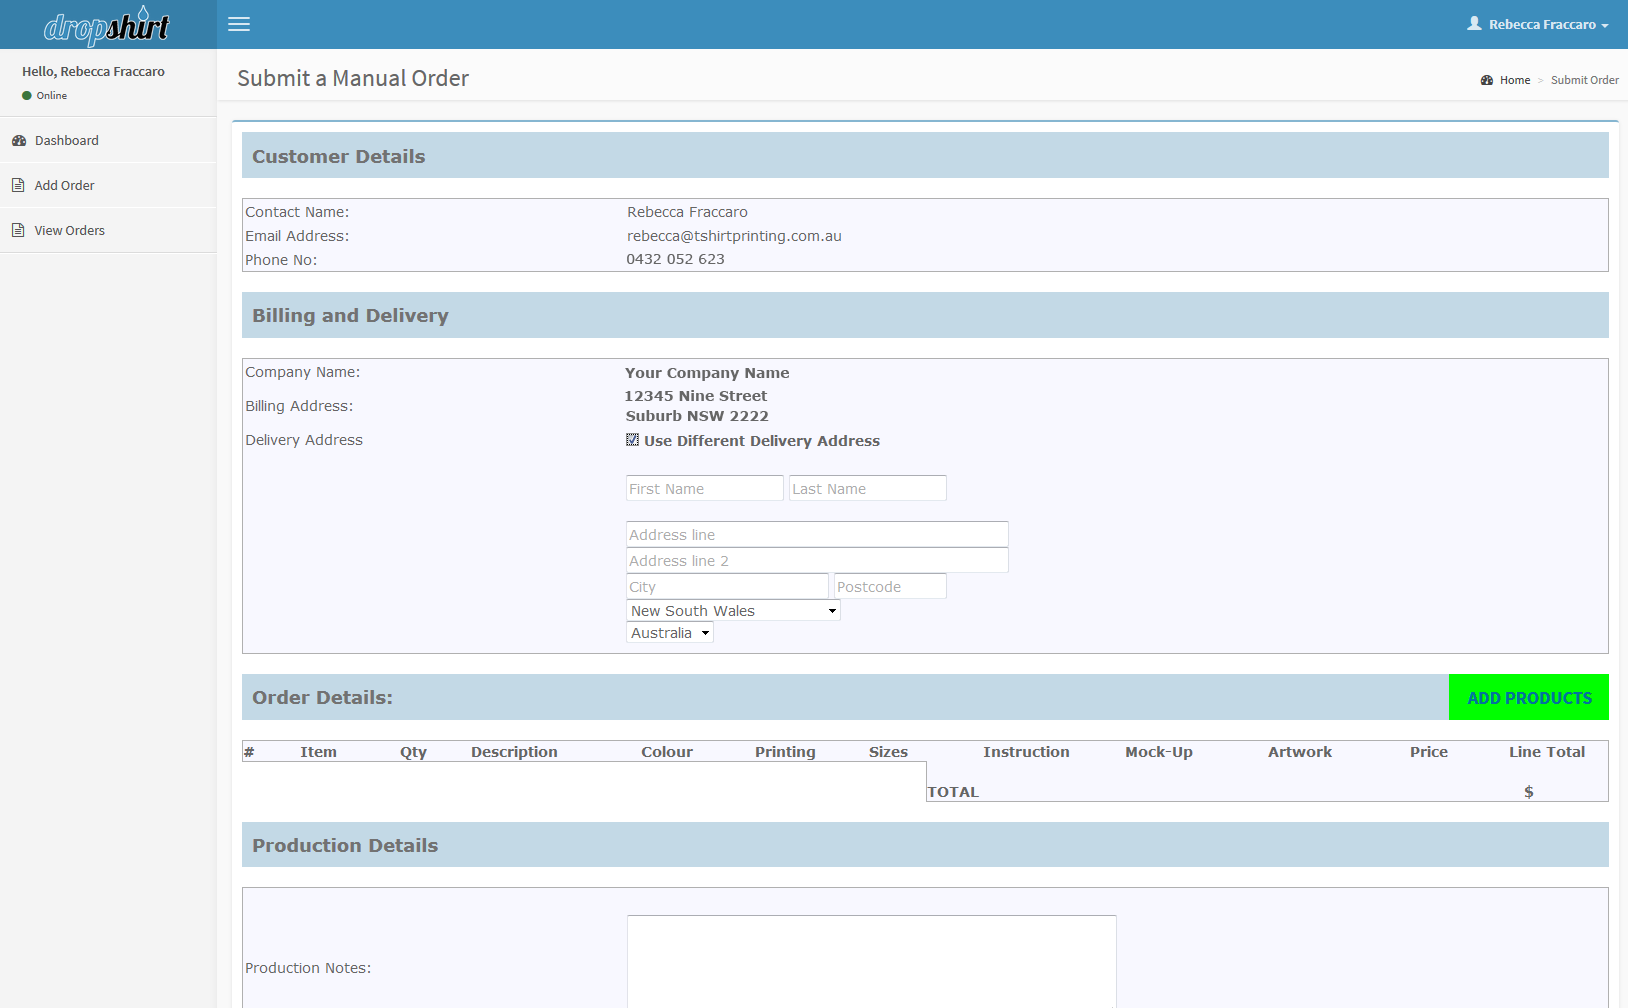Focus the City field

[727, 586]
